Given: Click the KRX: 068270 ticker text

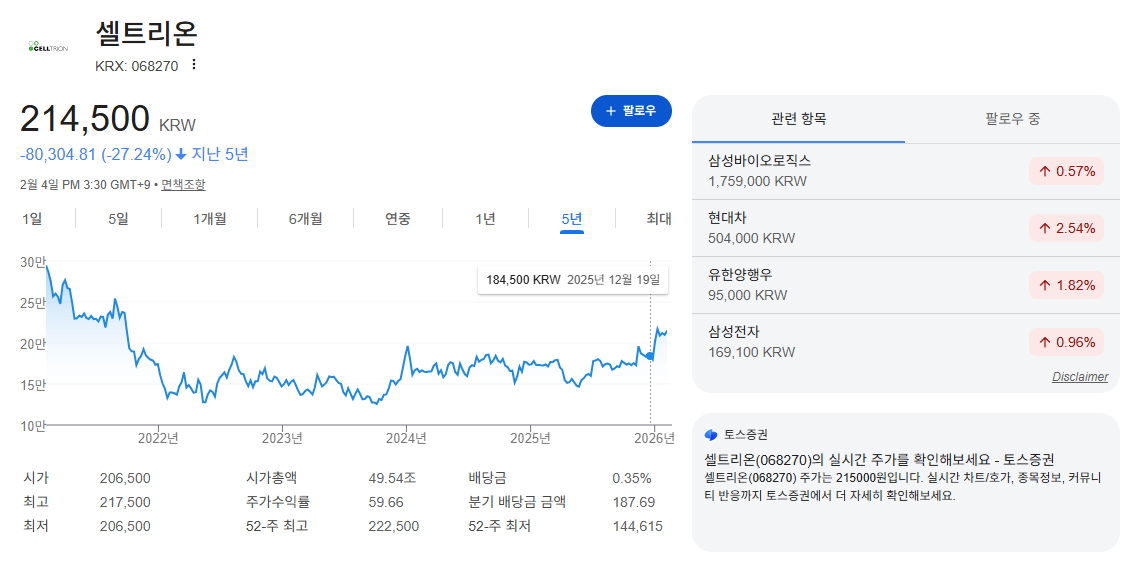Looking at the screenshot, I should tap(136, 66).
